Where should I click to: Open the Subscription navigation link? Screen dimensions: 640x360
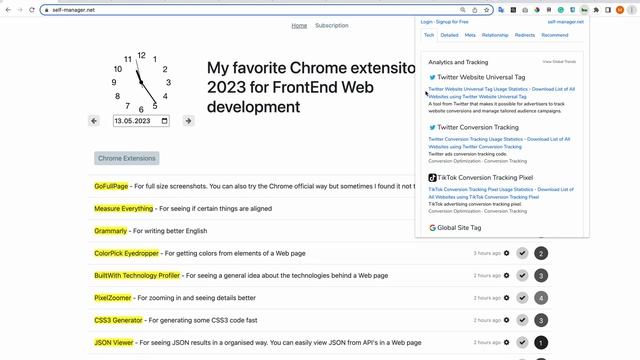pyautogui.click(x=332, y=25)
